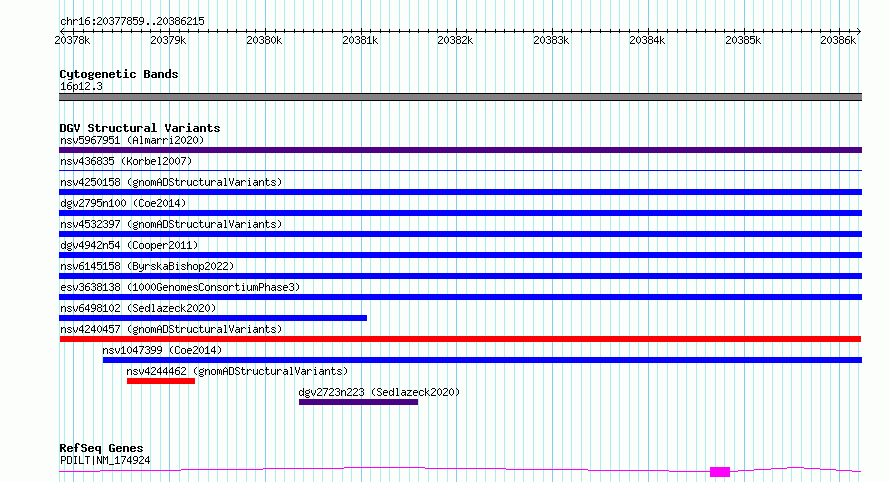
Task: Click the 20380k ruler label
Action: pyautogui.click(x=264, y=40)
